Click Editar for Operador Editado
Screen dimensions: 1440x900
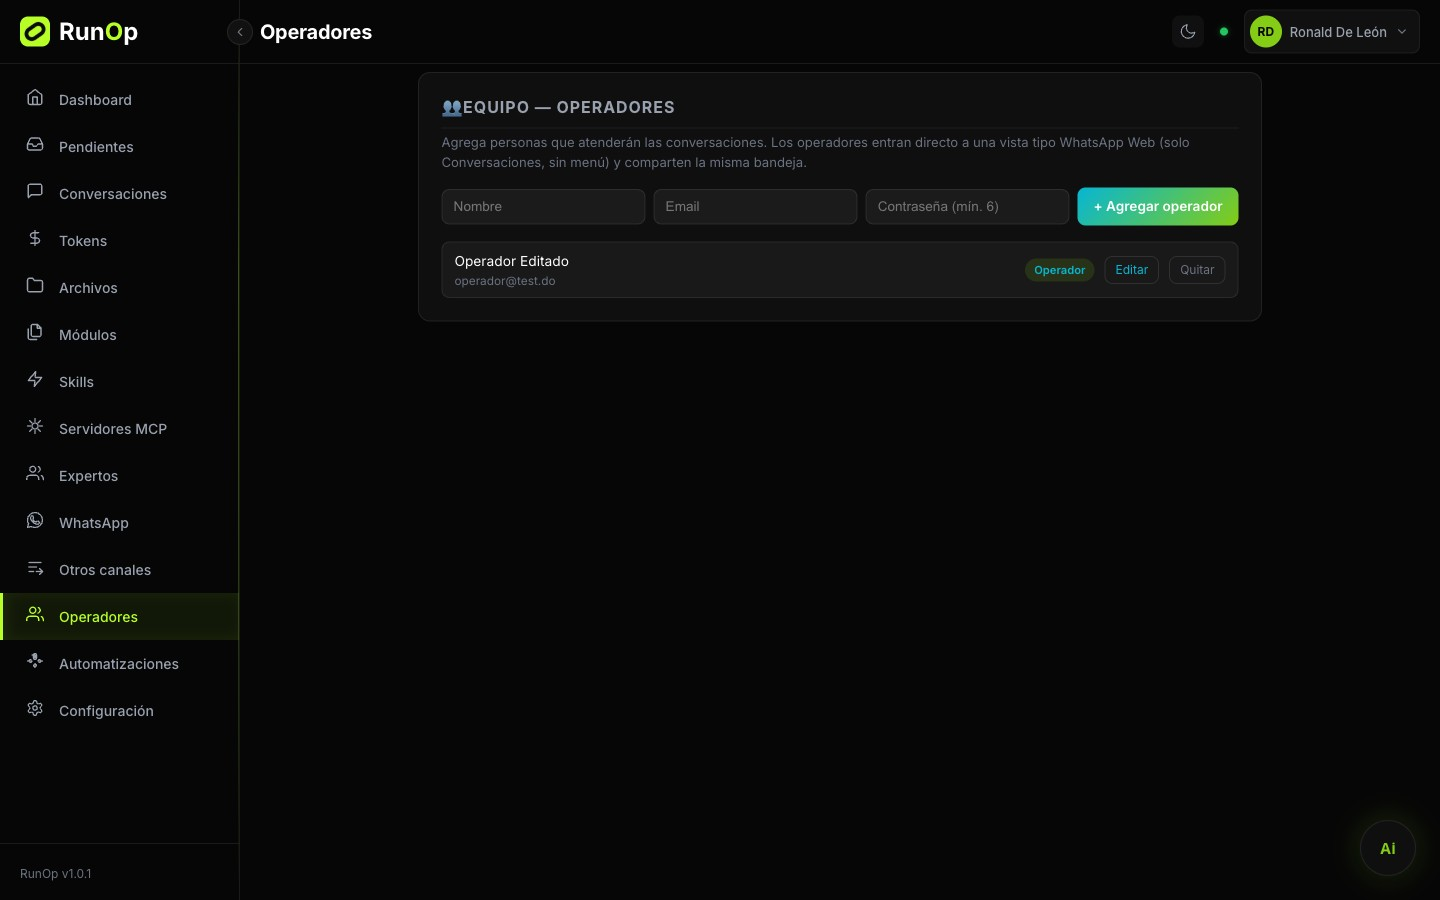click(x=1132, y=270)
